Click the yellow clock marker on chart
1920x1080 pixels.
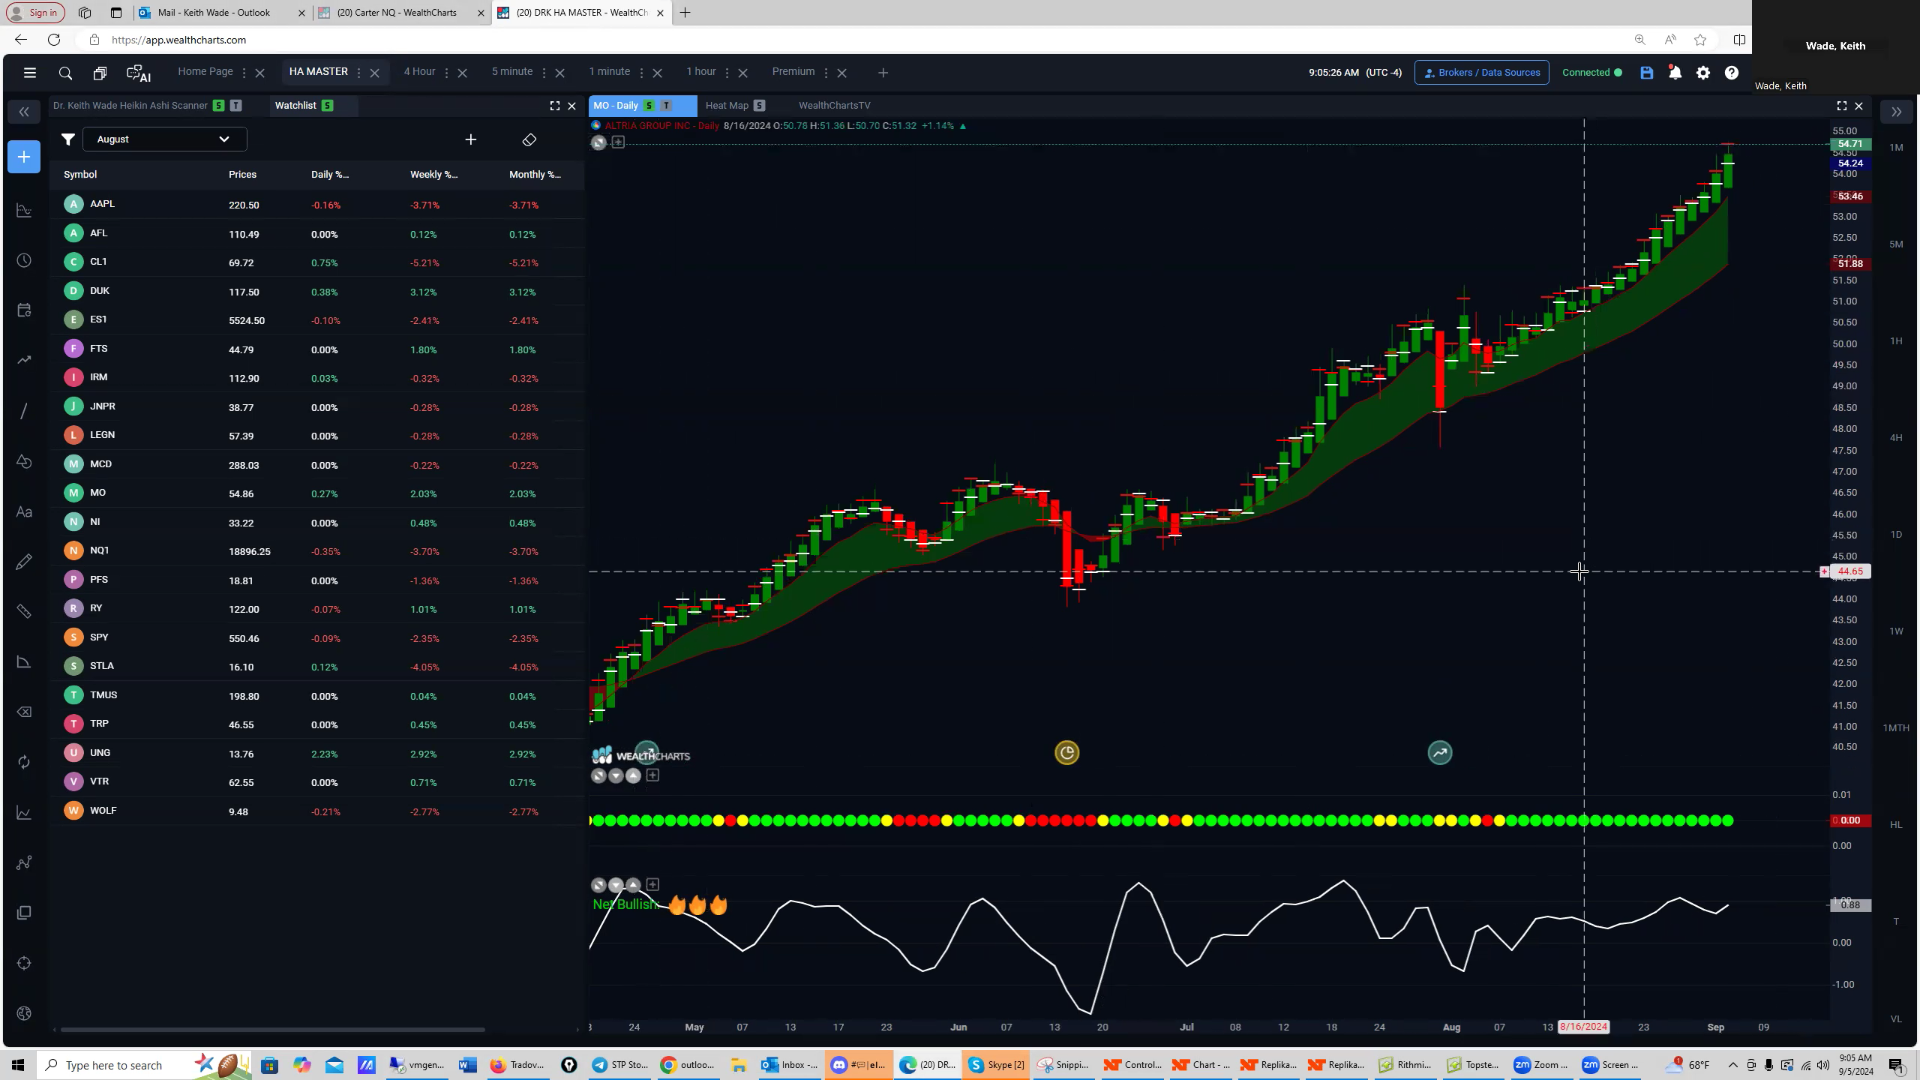1067,753
